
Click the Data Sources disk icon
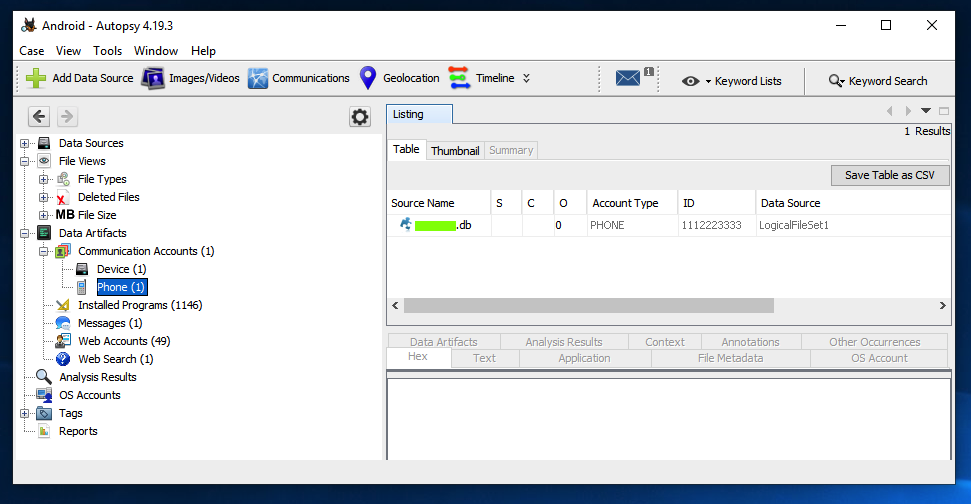[x=44, y=143]
